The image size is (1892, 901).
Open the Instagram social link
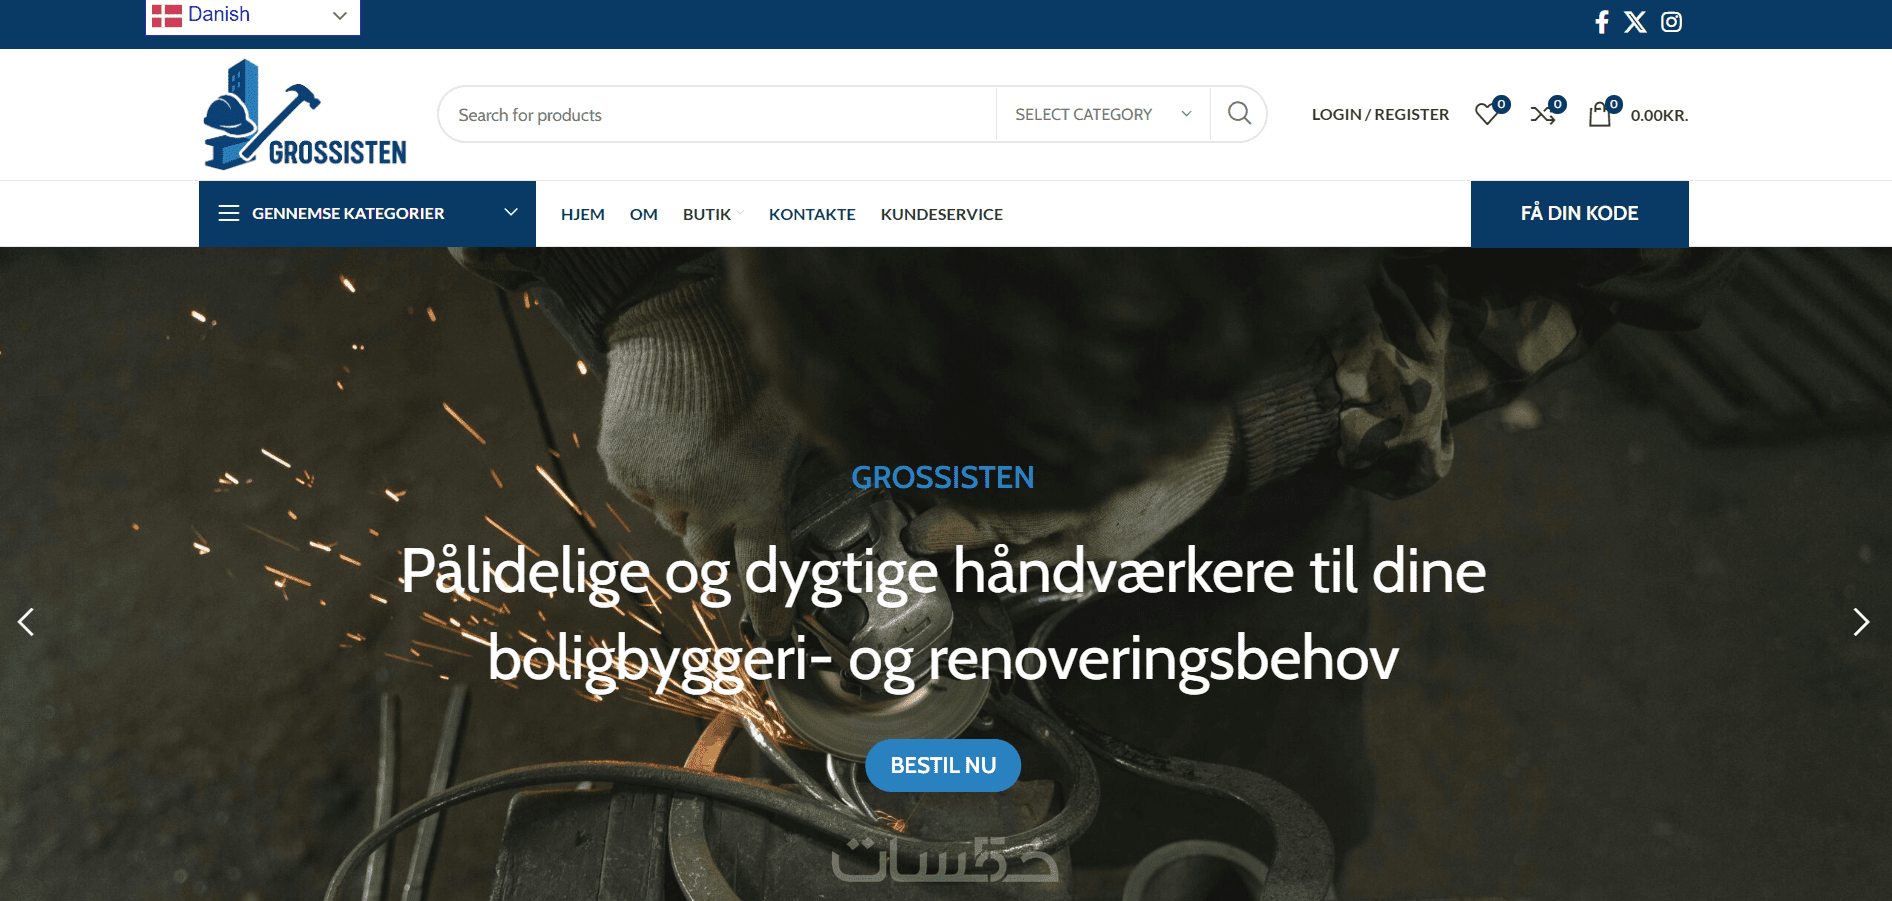click(1671, 22)
